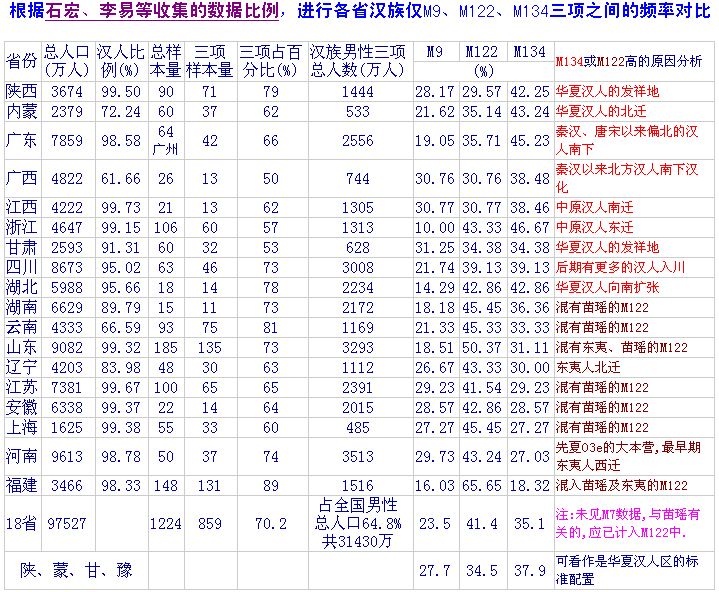Viewport: 719px width, 592px height.
Task: Click the 陕、蒙、甘、豫 row label
Action: pos(76,570)
